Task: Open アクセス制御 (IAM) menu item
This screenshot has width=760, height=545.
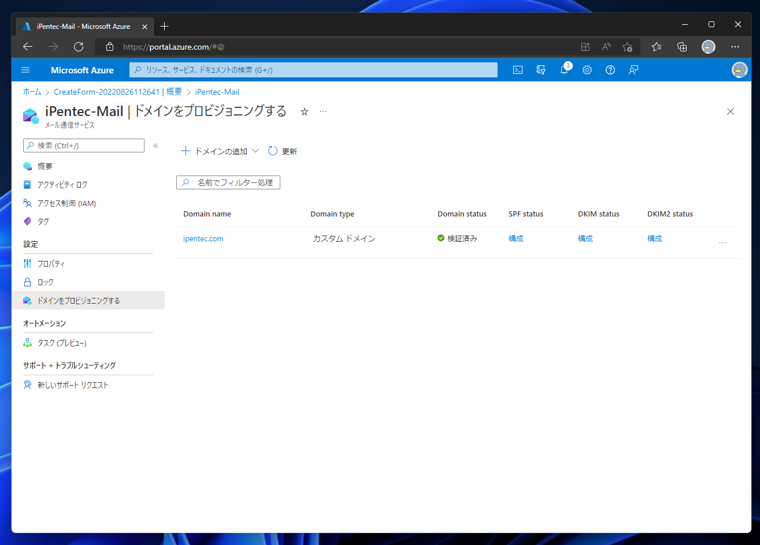Action: pyautogui.click(x=66, y=203)
